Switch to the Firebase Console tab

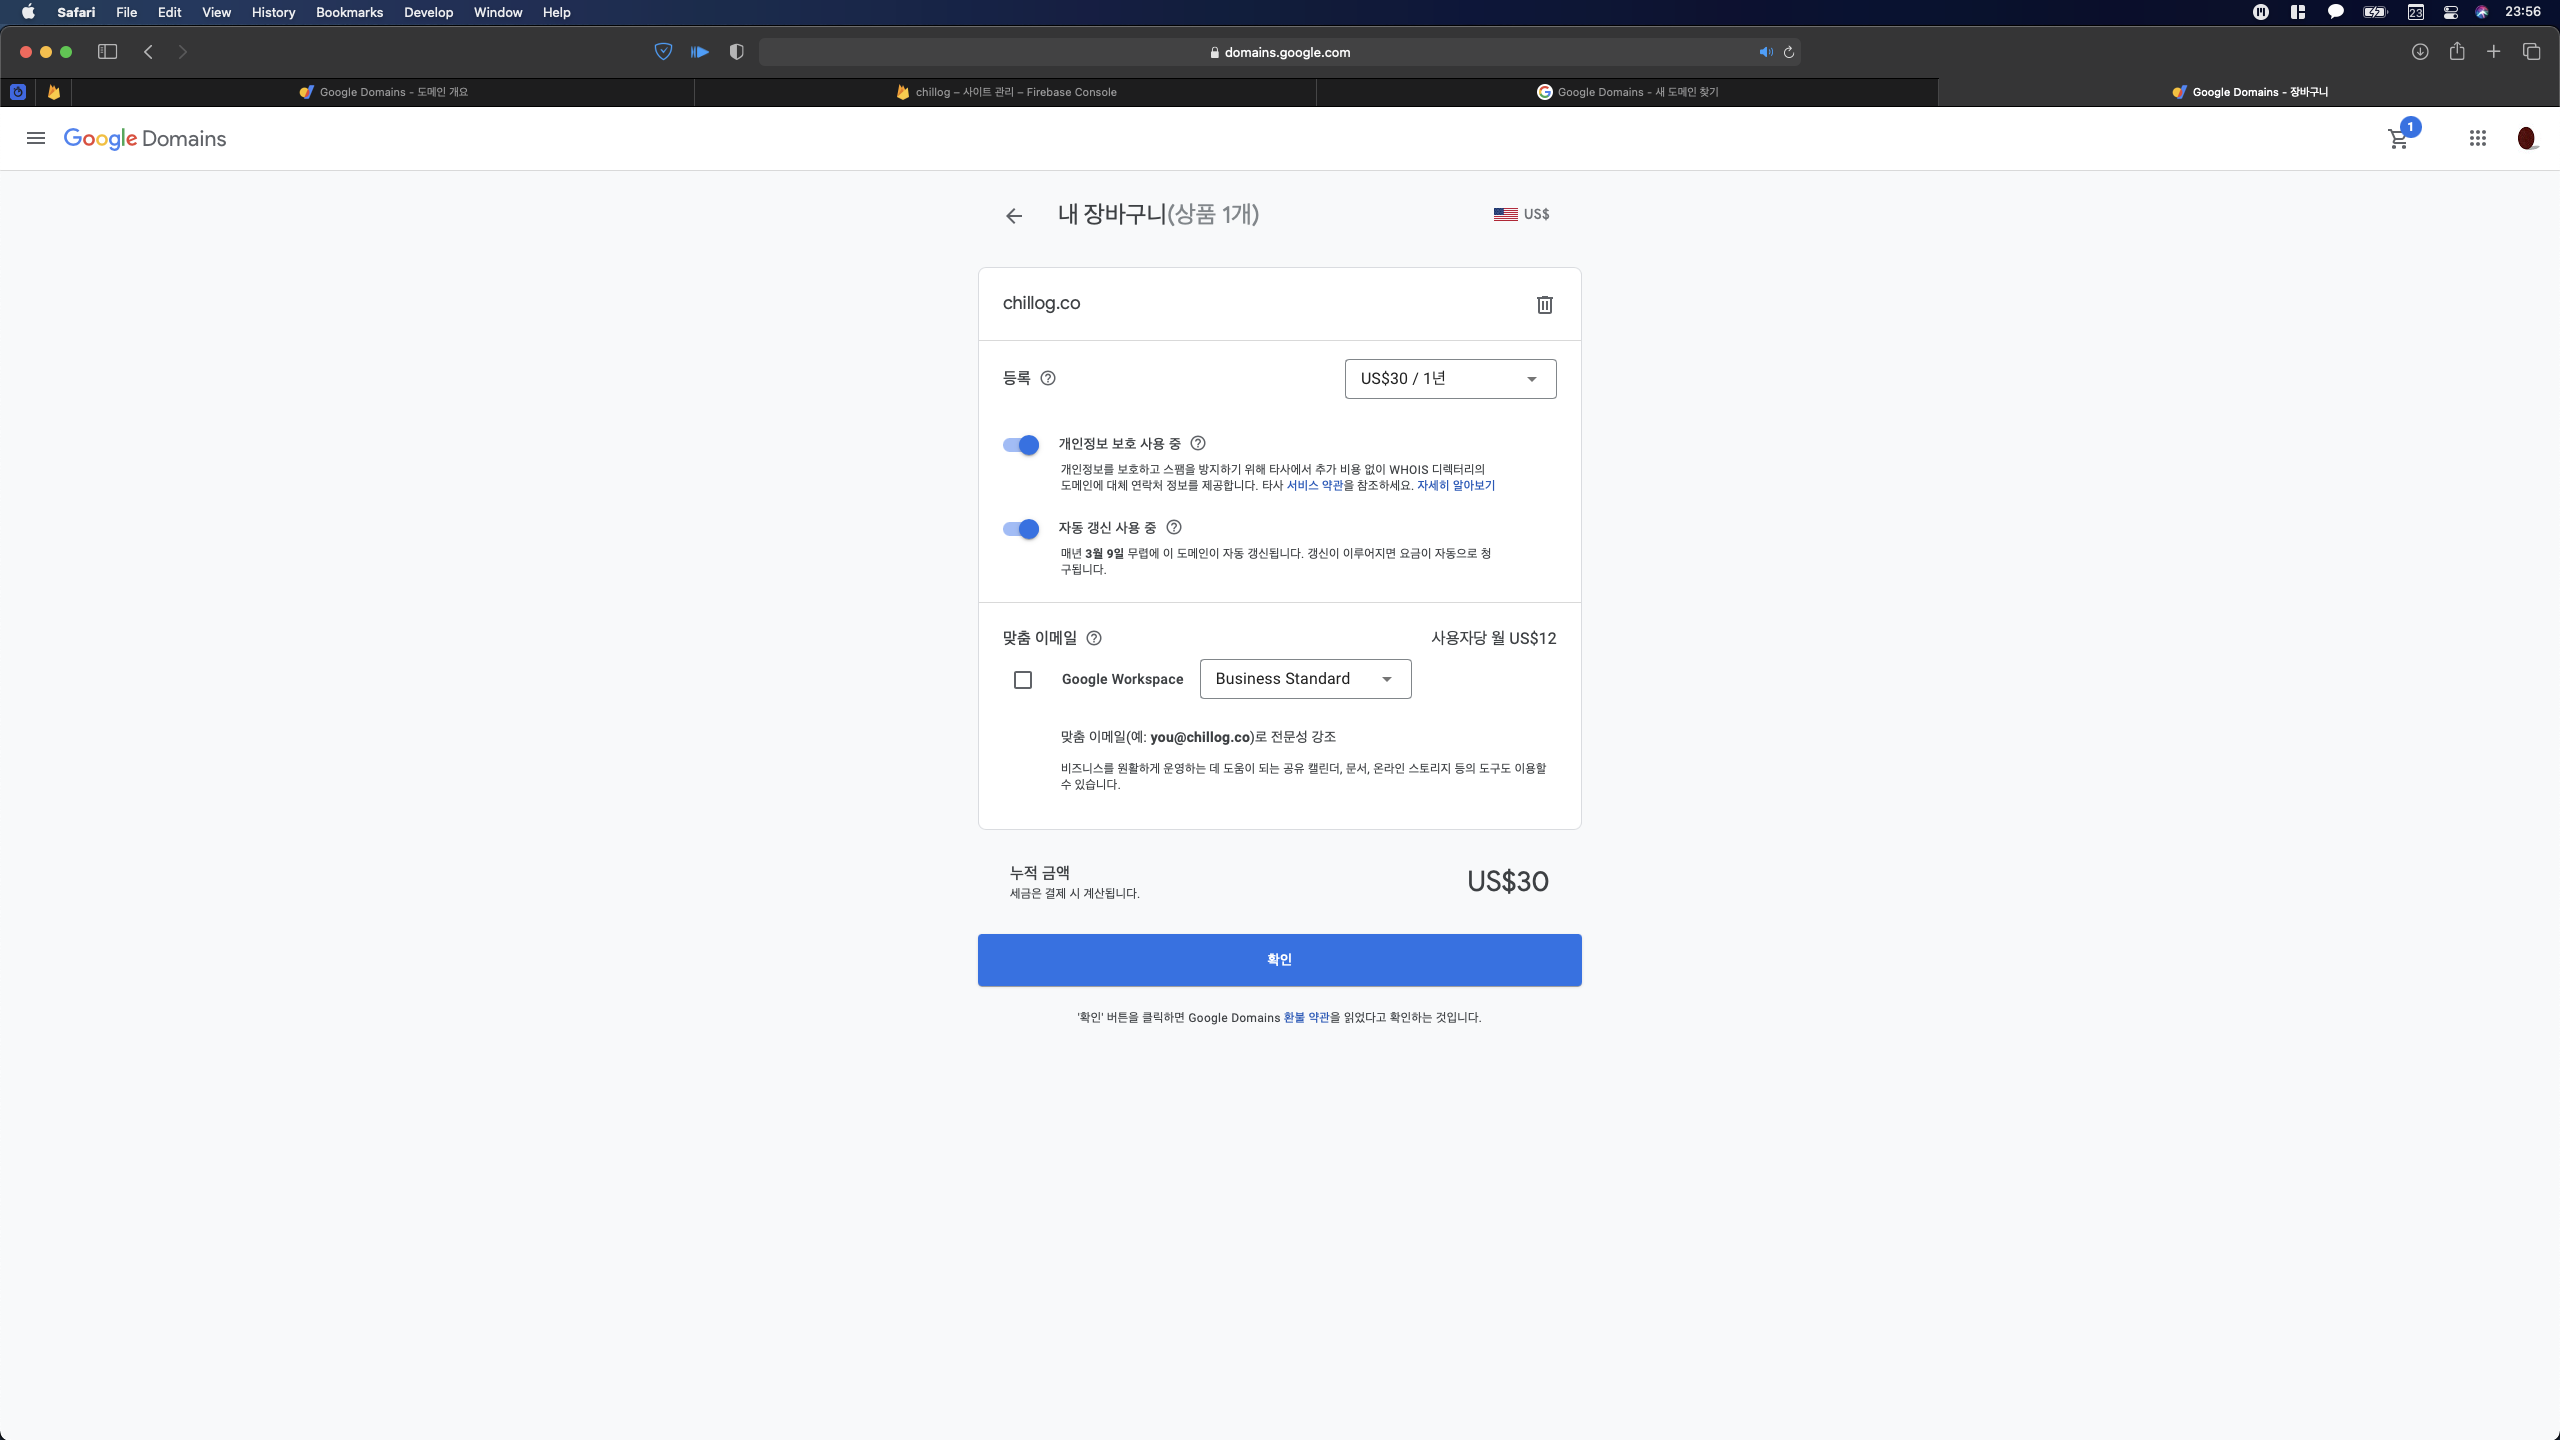point(1006,92)
